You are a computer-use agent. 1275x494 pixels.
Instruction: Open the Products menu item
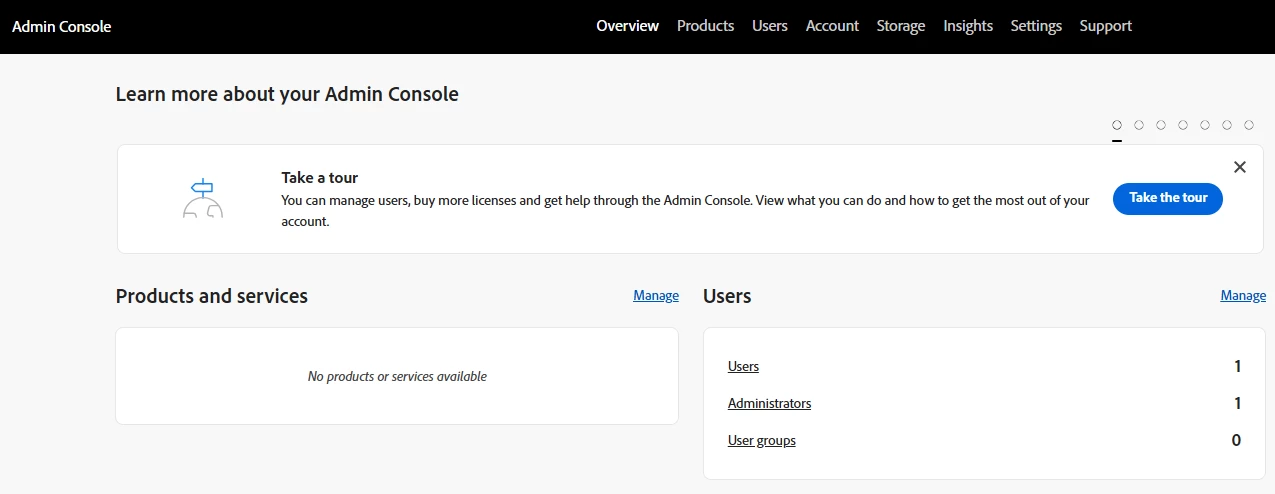point(705,26)
